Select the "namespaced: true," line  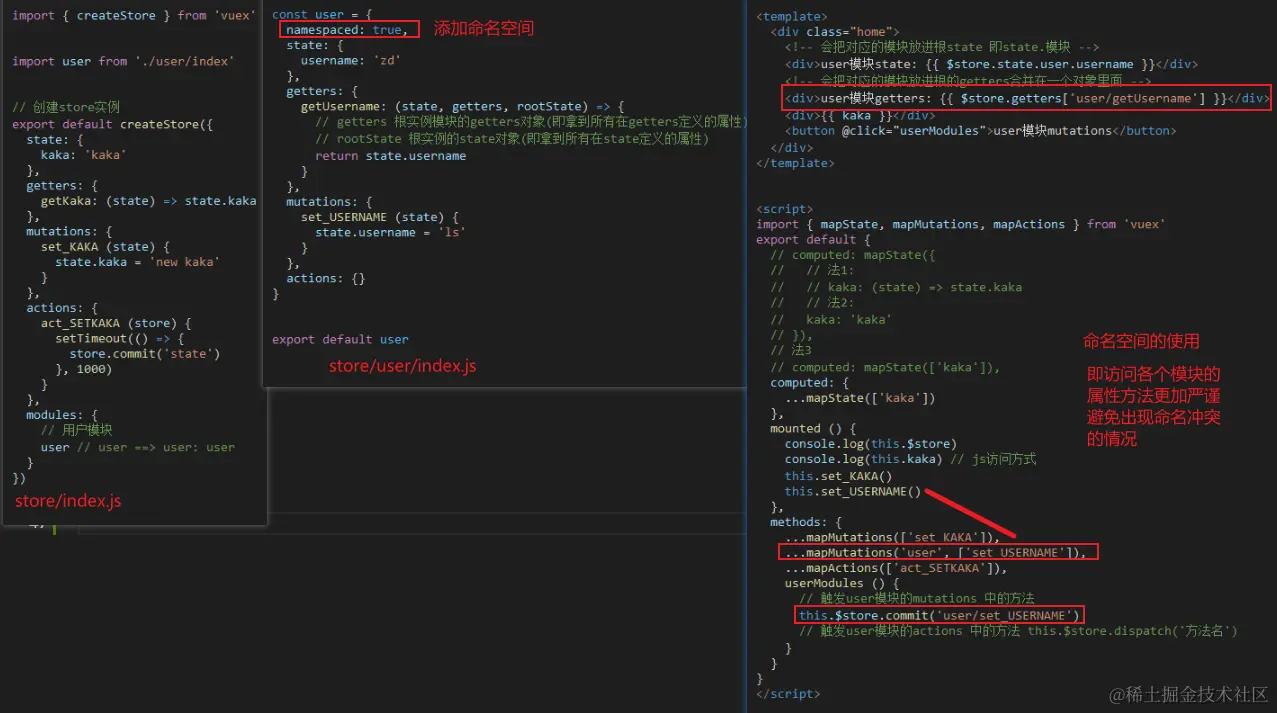coord(346,30)
